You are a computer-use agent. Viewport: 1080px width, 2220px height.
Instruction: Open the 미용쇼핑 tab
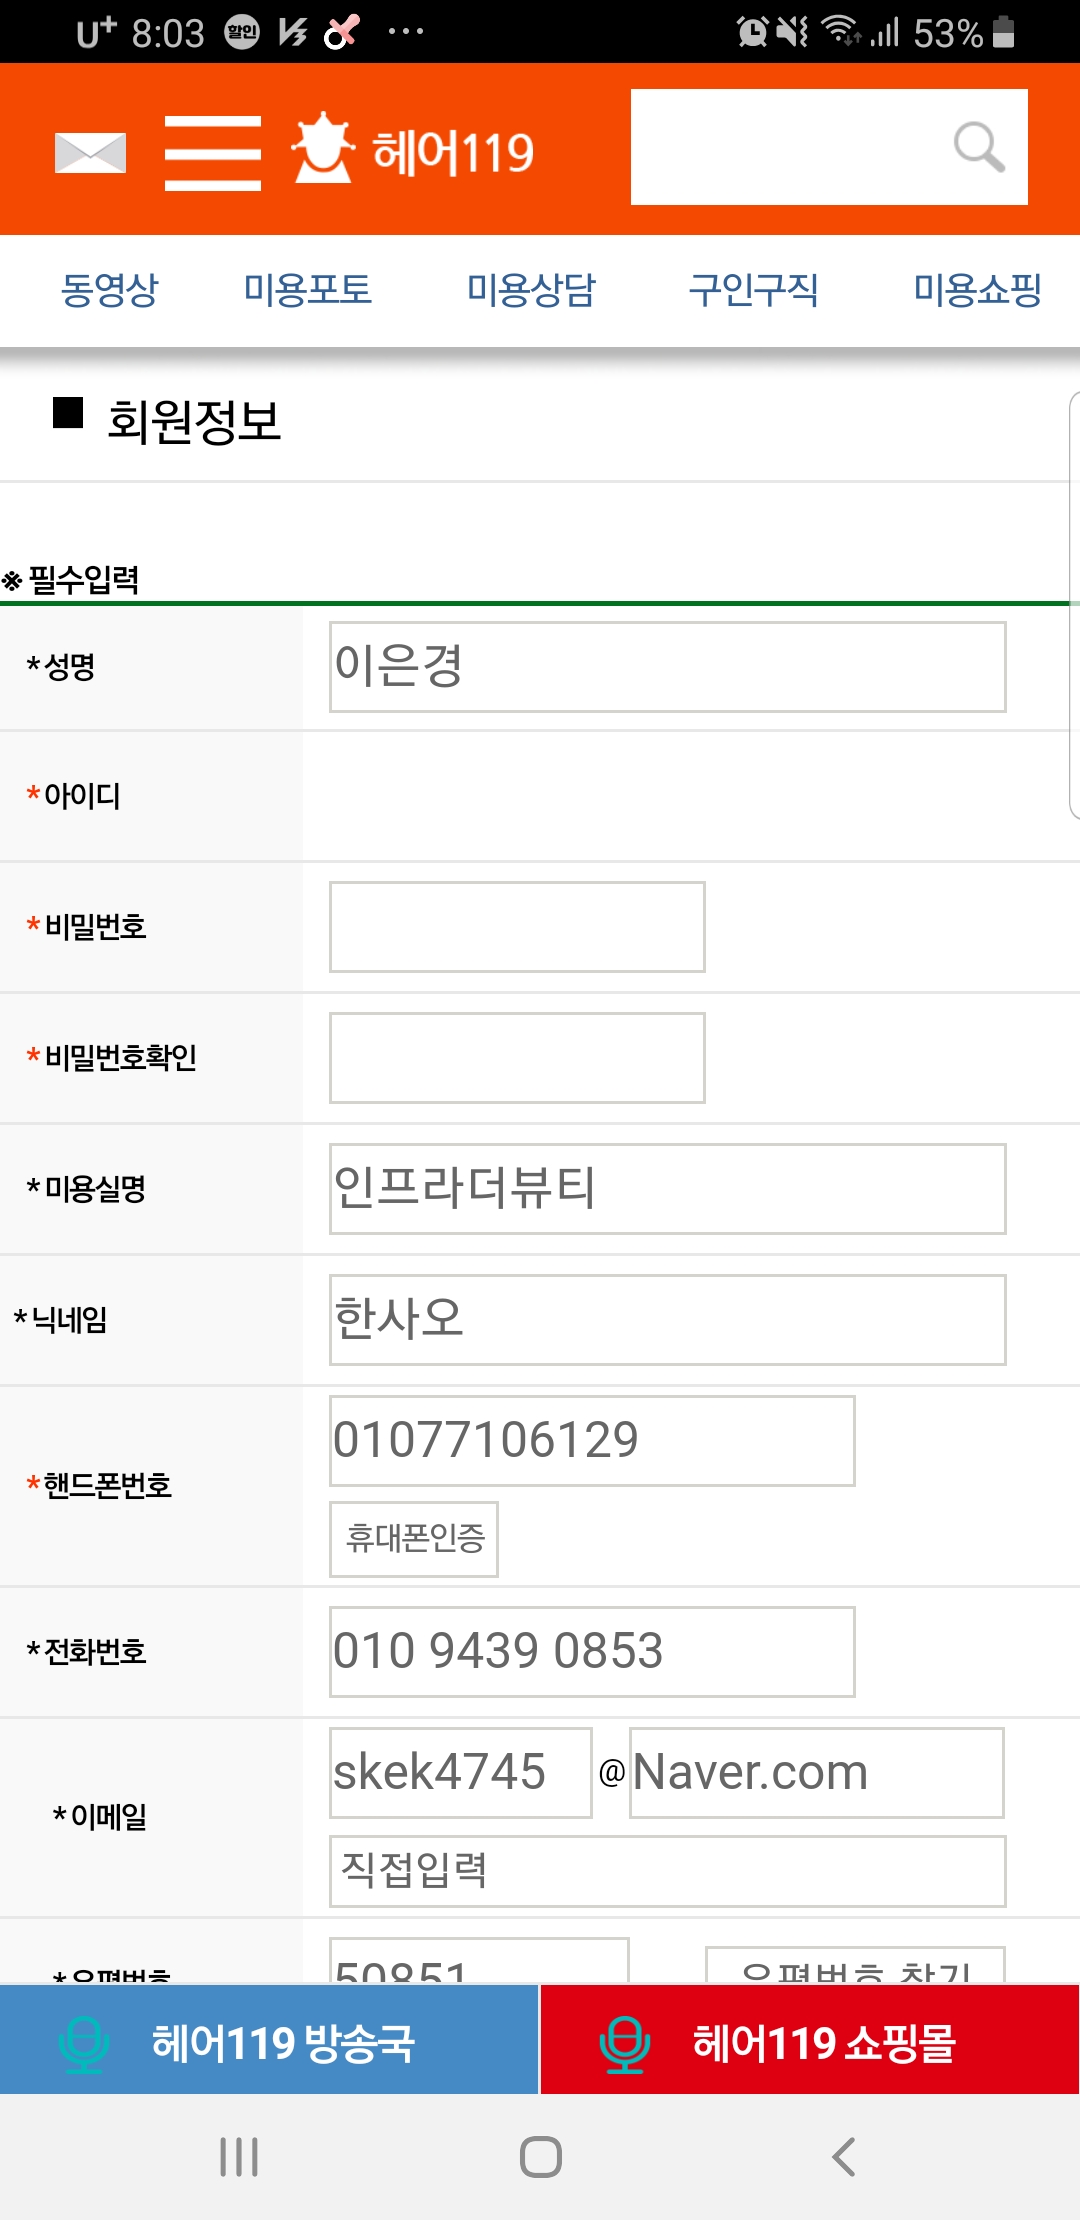pyautogui.click(x=977, y=290)
